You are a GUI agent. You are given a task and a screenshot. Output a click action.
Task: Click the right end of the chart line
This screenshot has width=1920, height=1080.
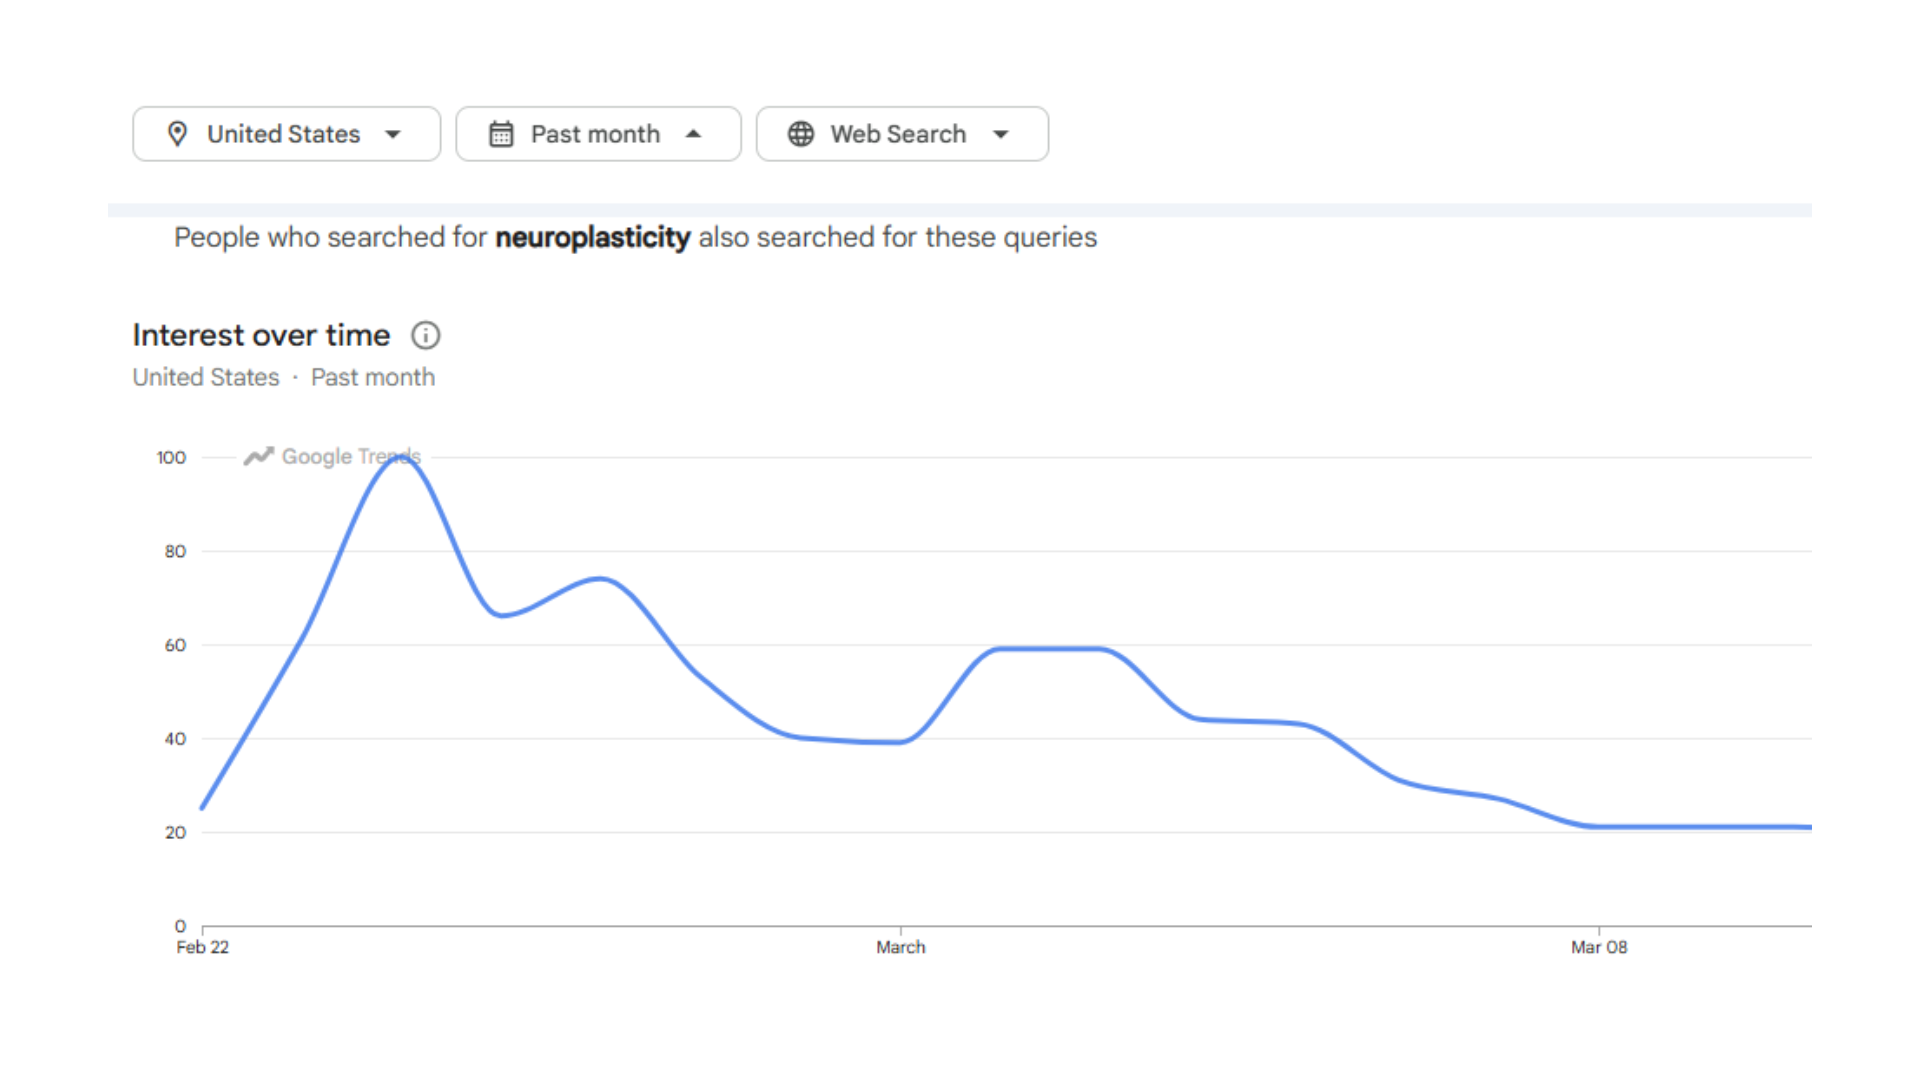pyautogui.click(x=1808, y=827)
